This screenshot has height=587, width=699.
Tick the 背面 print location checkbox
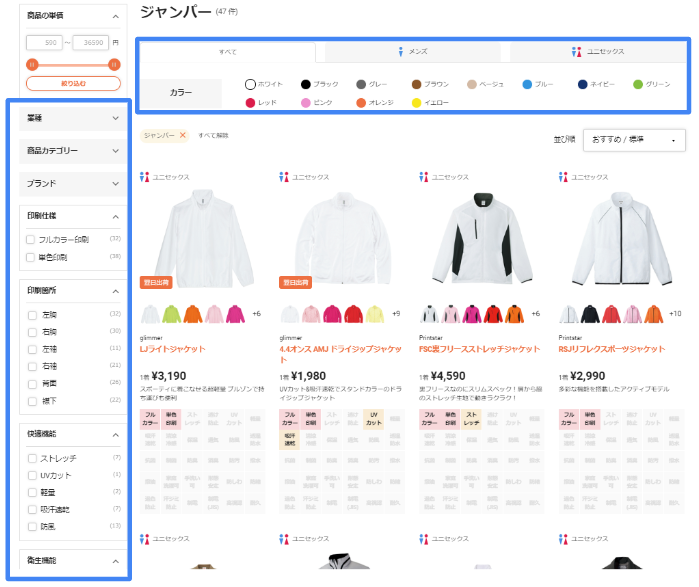(32, 384)
